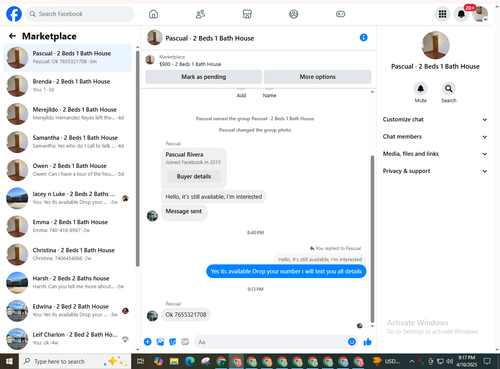This screenshot has width=500, height=369.
Task: Select the Pascual - 2 Beds 1 Bath House chat
Action: point(67,57)
